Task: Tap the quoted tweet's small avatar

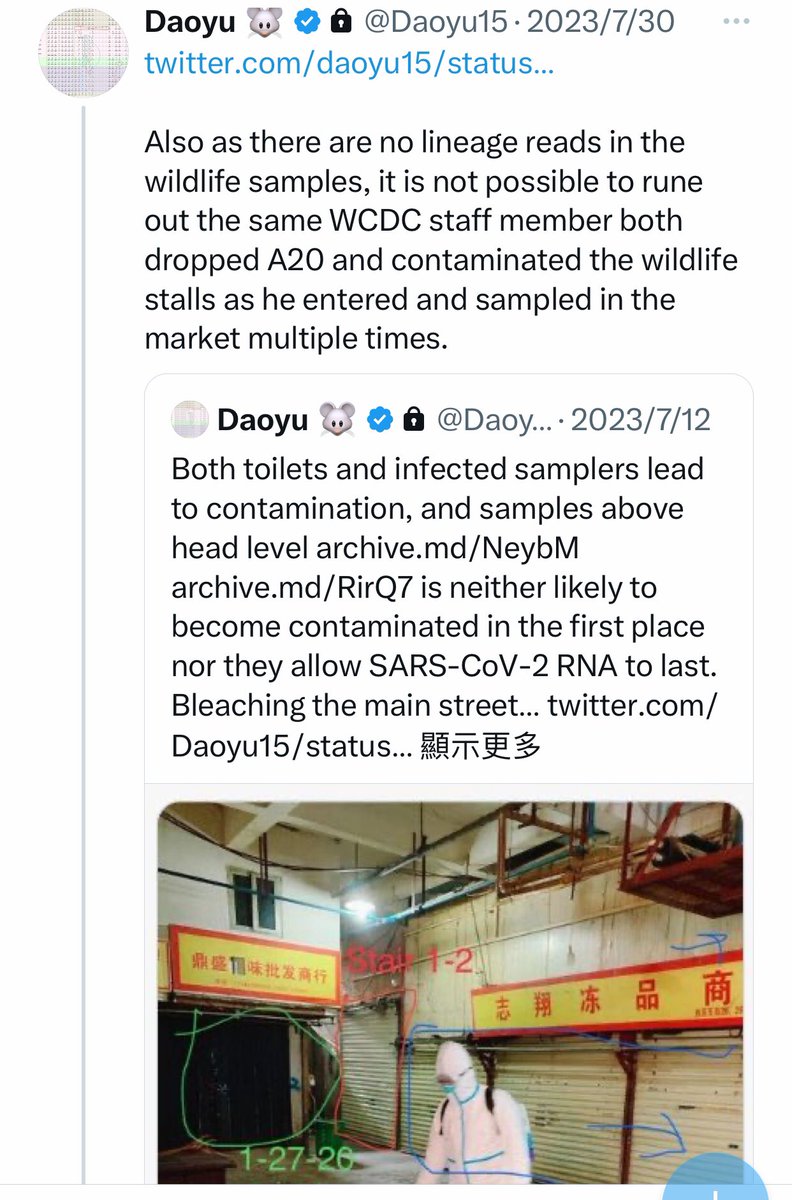Action: pyautogui.click(x=189, y=420)
